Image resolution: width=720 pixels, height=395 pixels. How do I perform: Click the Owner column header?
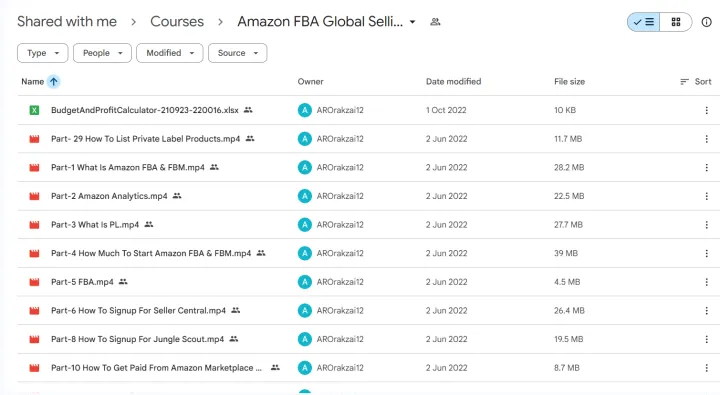pos(310,82)
